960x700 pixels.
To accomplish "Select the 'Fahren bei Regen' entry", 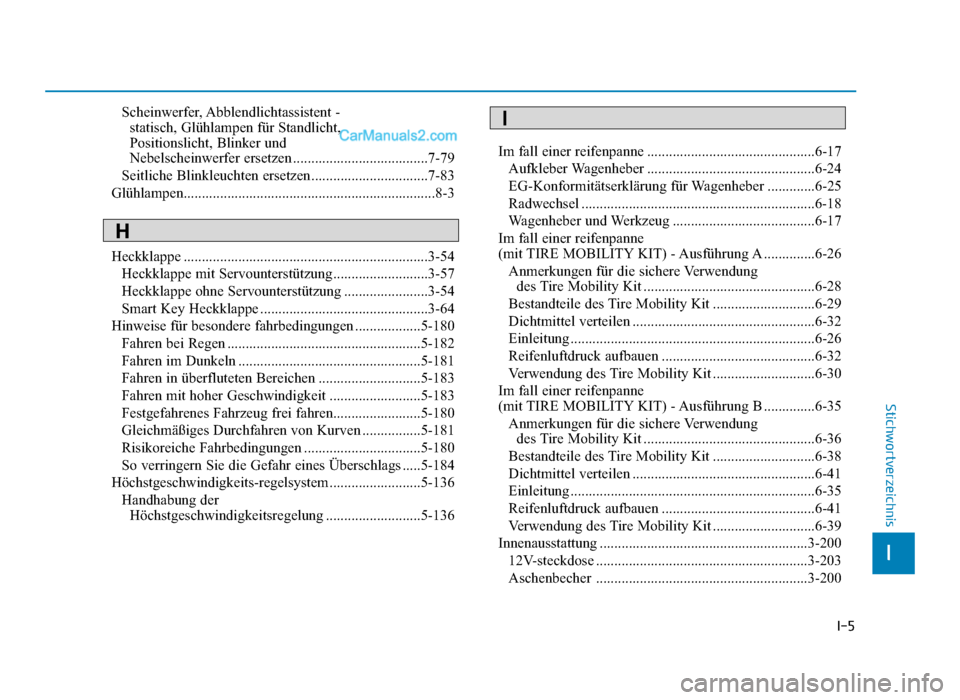I will click(288, 344).
